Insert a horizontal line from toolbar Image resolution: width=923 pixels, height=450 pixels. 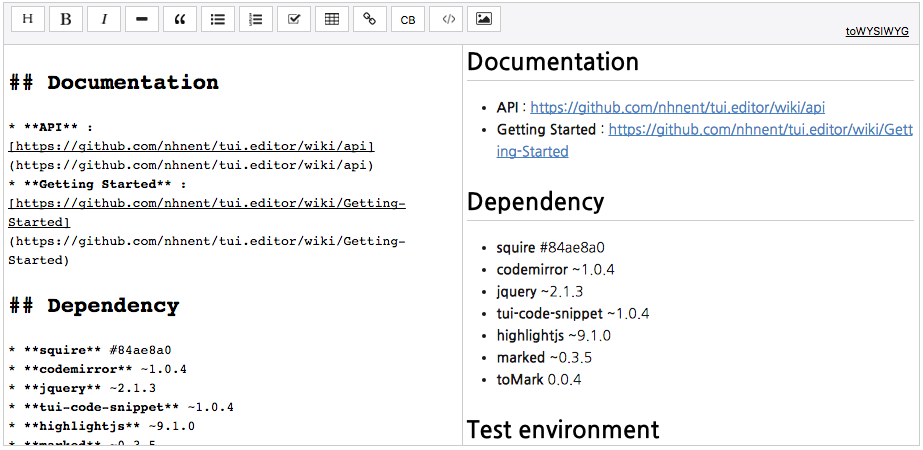(x=142, y=19)
